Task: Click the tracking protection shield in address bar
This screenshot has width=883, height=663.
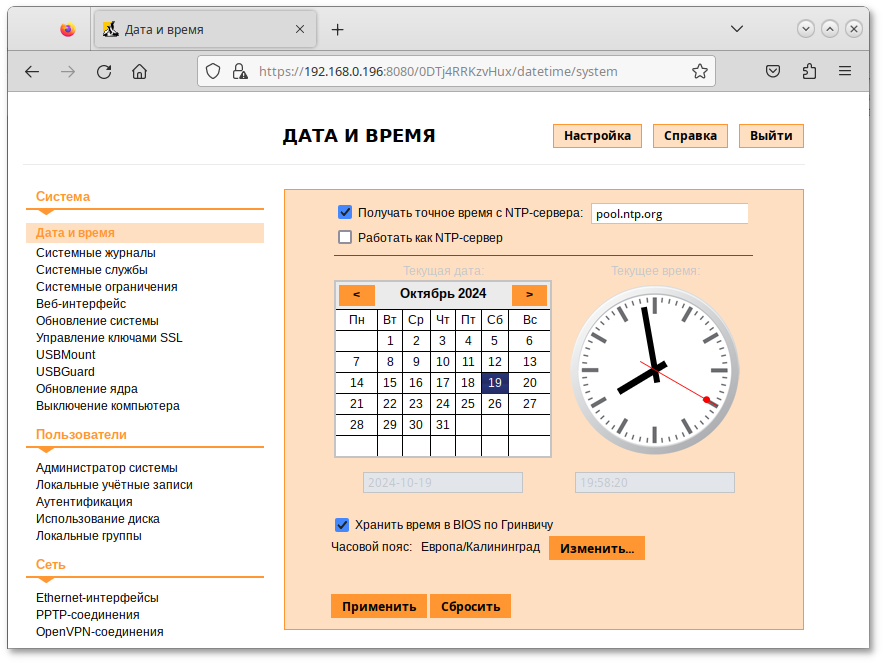Action: 211,71
